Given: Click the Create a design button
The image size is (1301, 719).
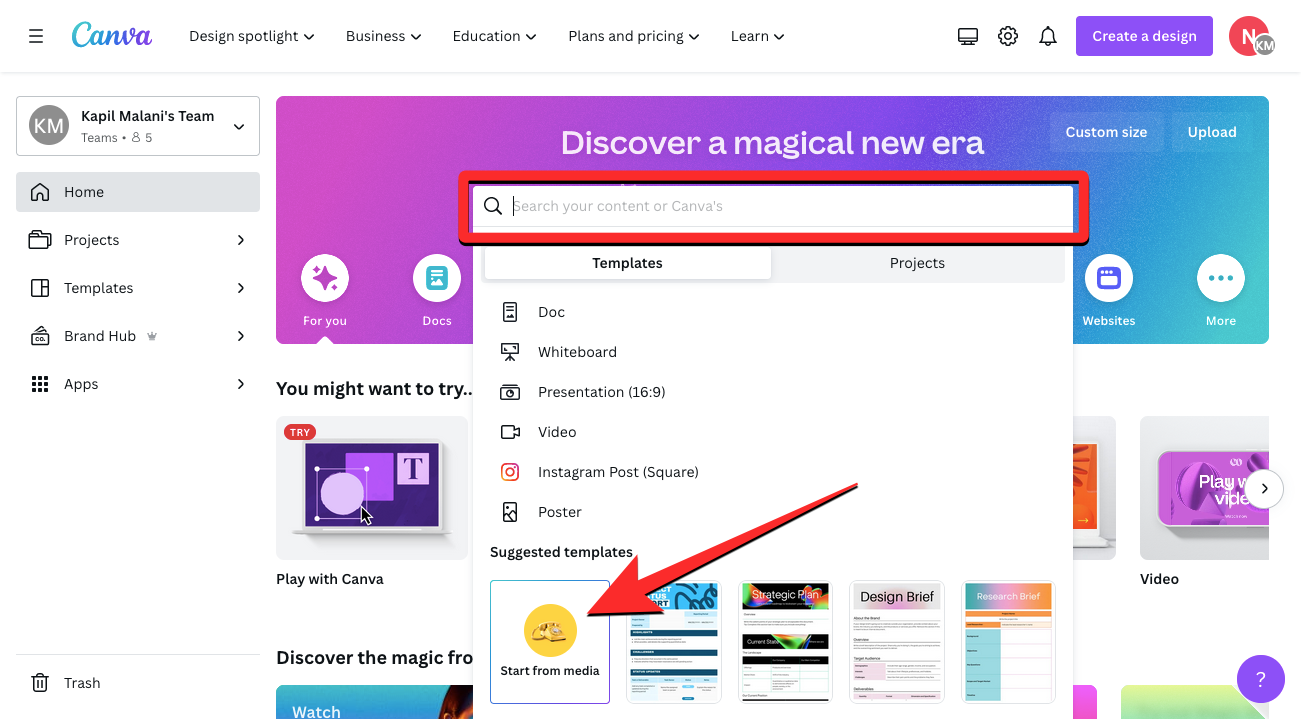Looking at the screenshot, I should pos(1144,36).
